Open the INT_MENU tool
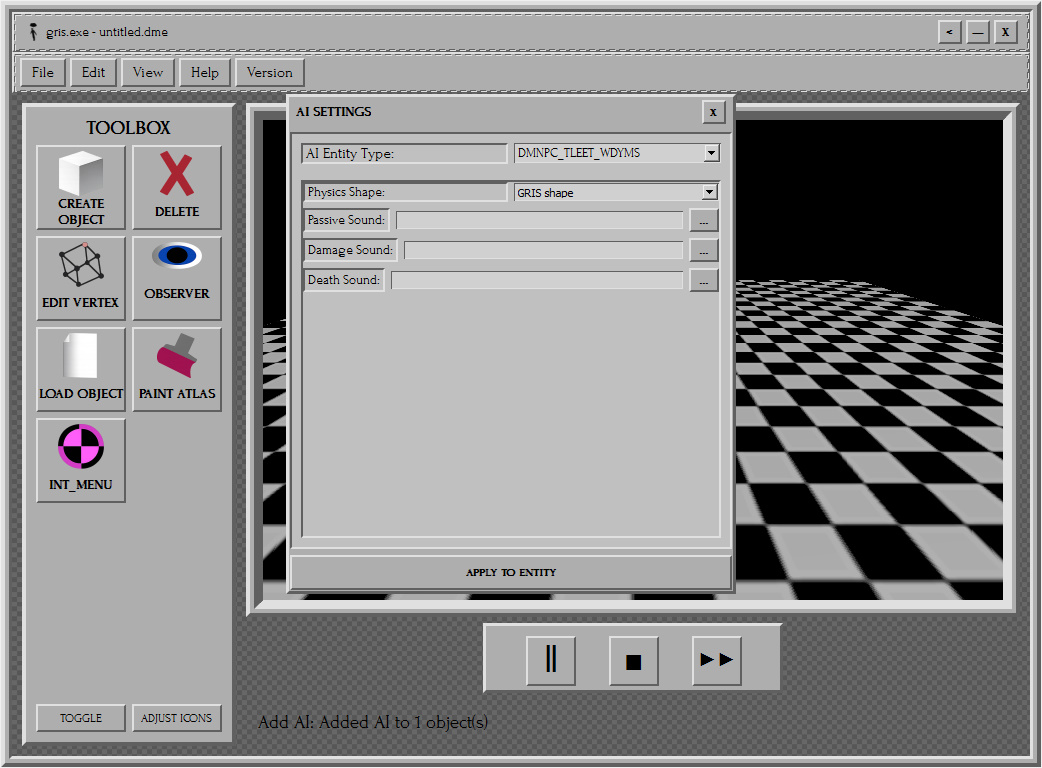1042x768 pixels. 80,460
